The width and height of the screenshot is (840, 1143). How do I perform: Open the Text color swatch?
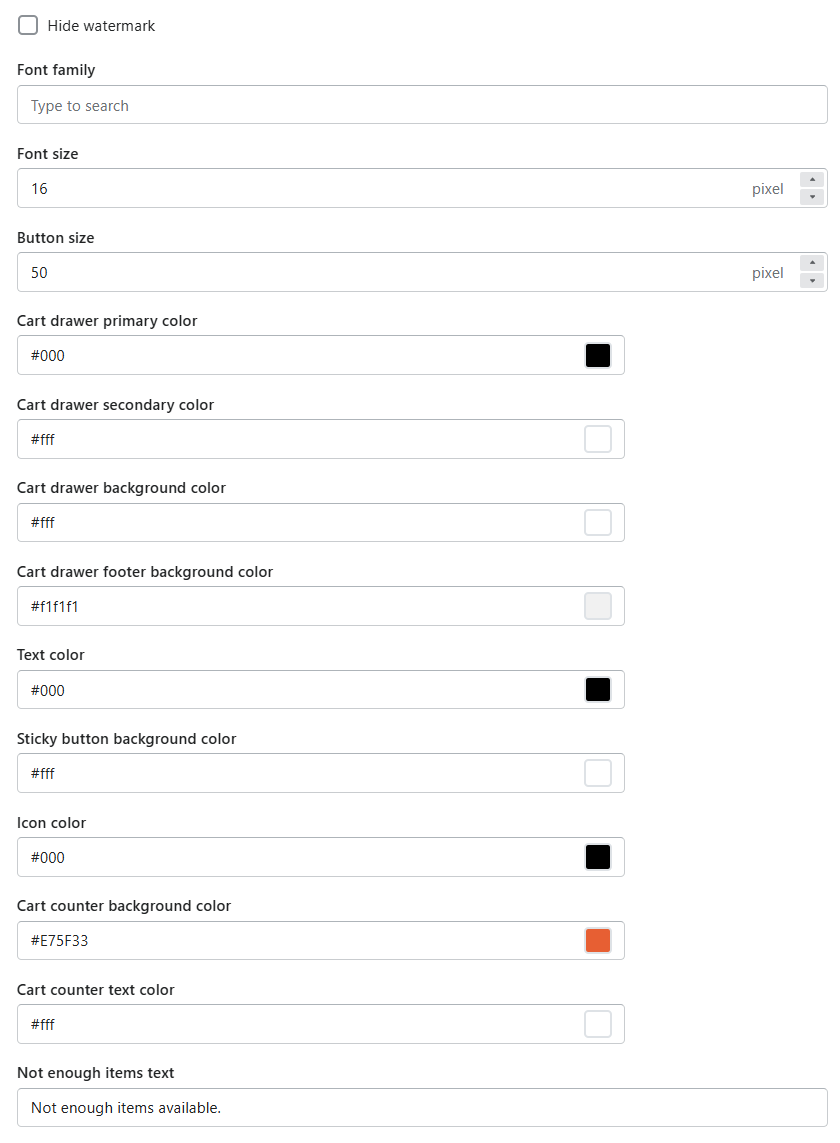tap(598, 690)
